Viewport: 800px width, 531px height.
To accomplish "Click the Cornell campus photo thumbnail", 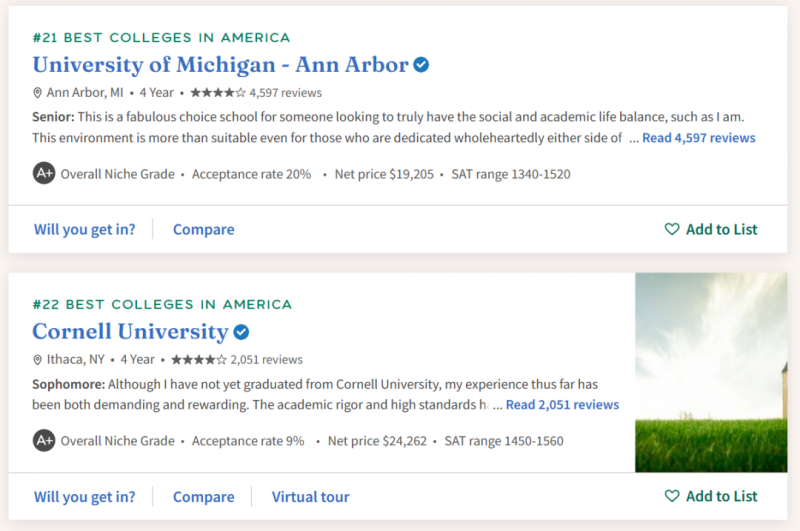I will point(711,372).
